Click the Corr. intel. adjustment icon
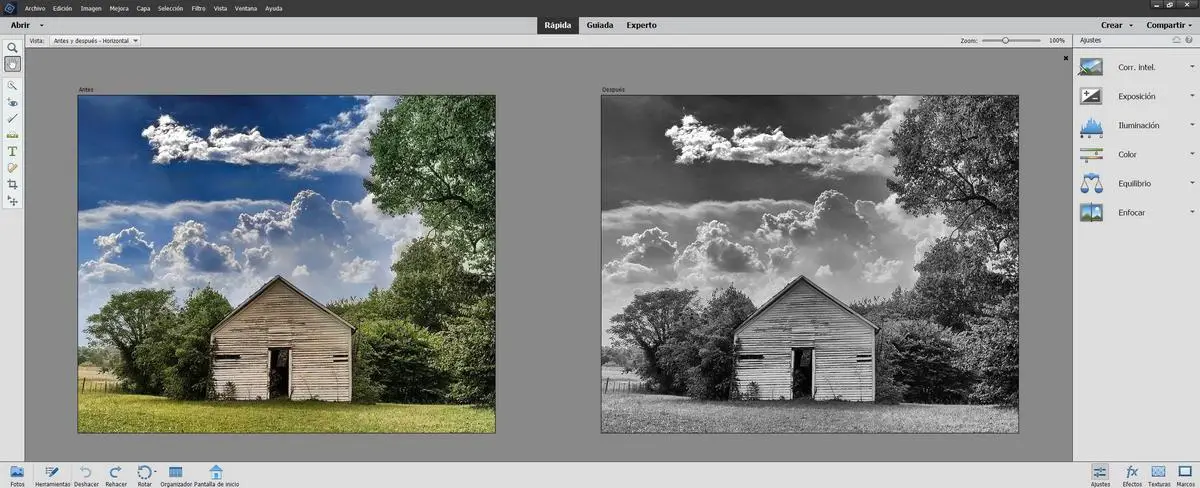Screen dimensions: 1200x488 pos(1090,68)
